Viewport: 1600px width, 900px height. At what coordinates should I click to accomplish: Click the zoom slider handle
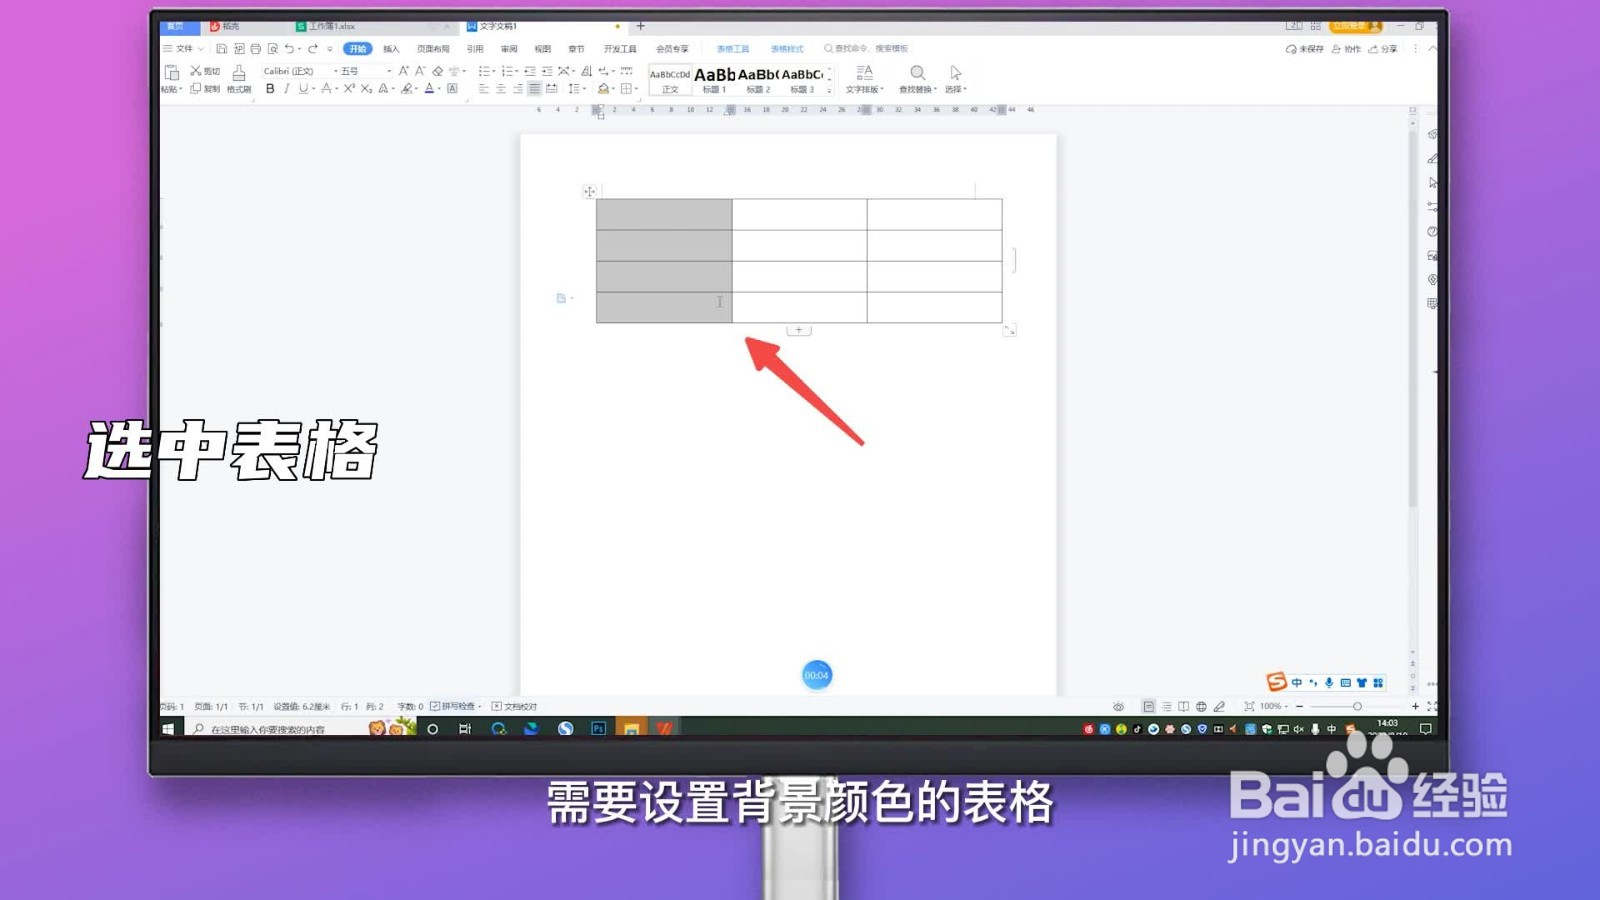coord(1357,706)
